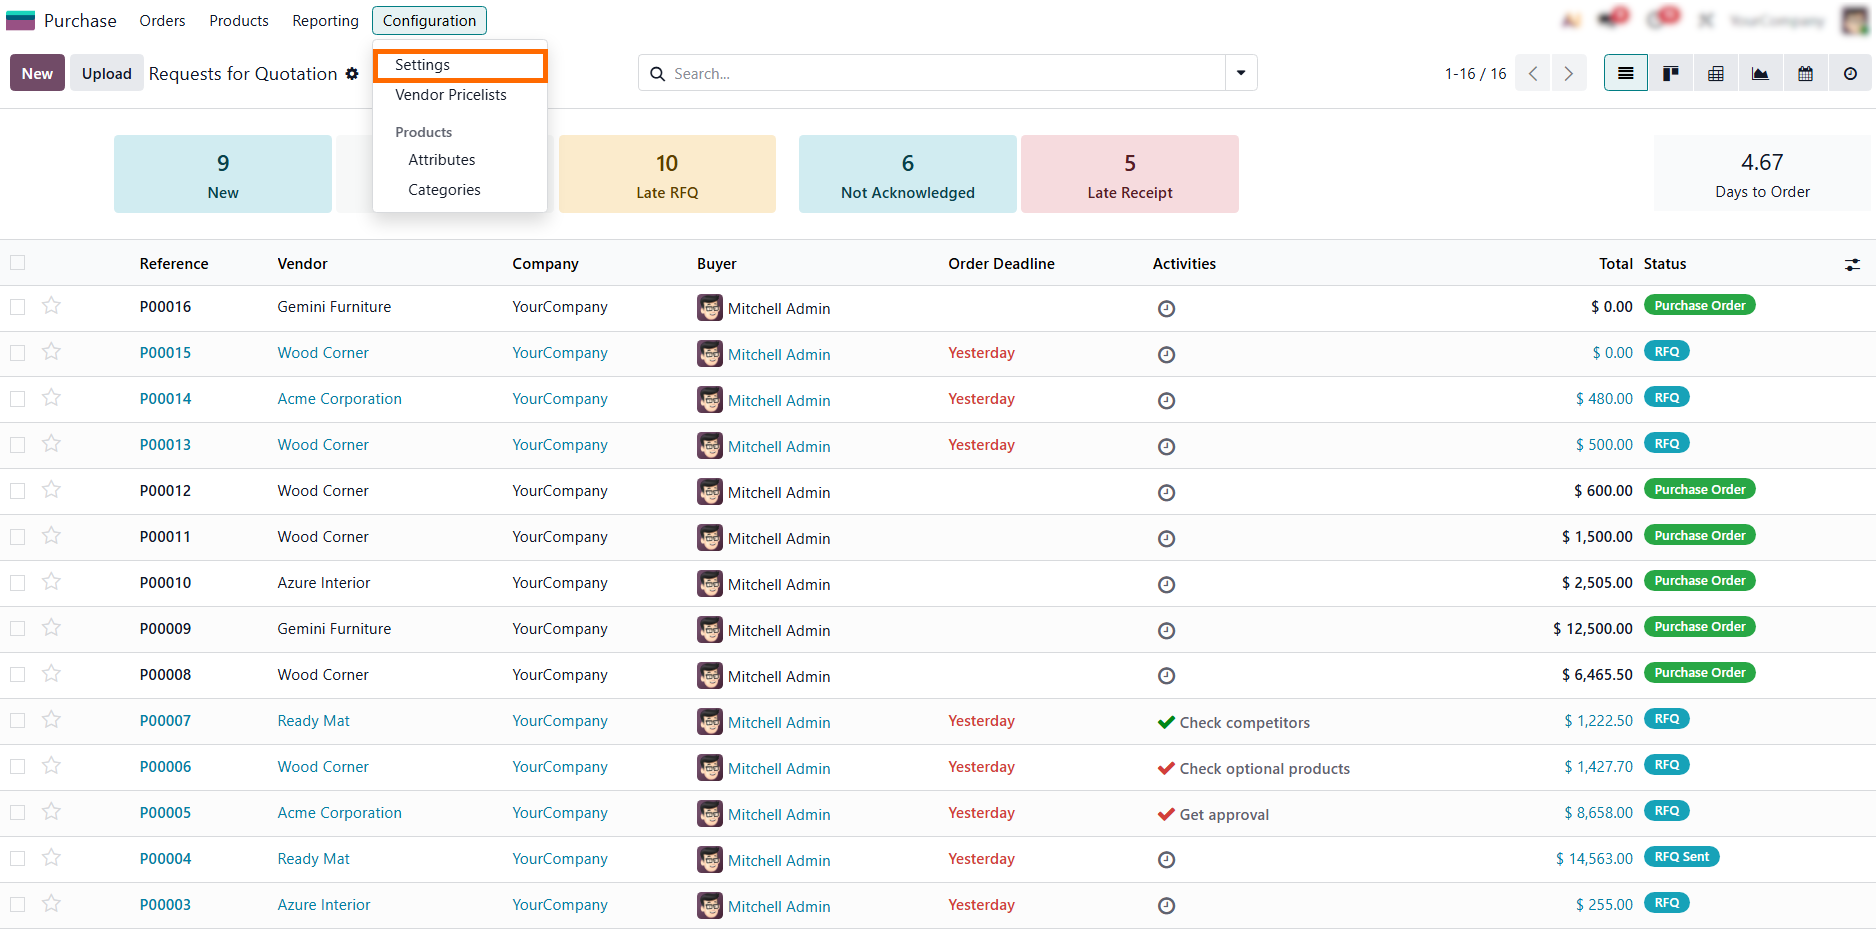The width and height of the screenshot is (1876, 929).
Task: Switch to Pivot table view
Action: [1715, 73]
